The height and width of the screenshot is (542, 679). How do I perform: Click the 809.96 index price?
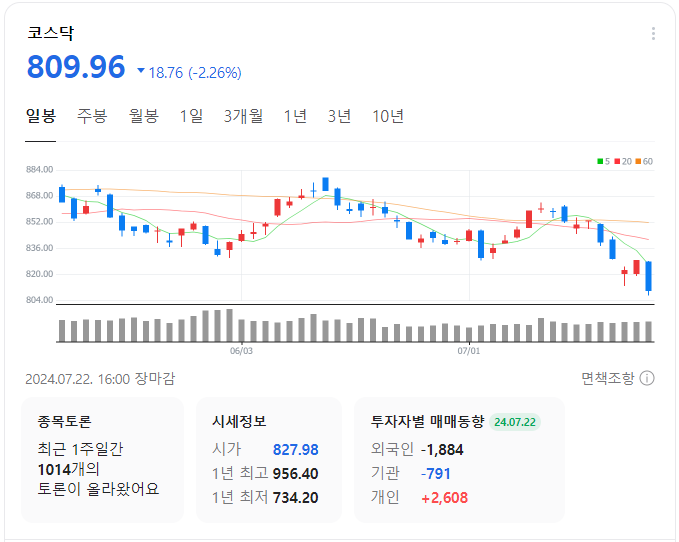[76, 67]
